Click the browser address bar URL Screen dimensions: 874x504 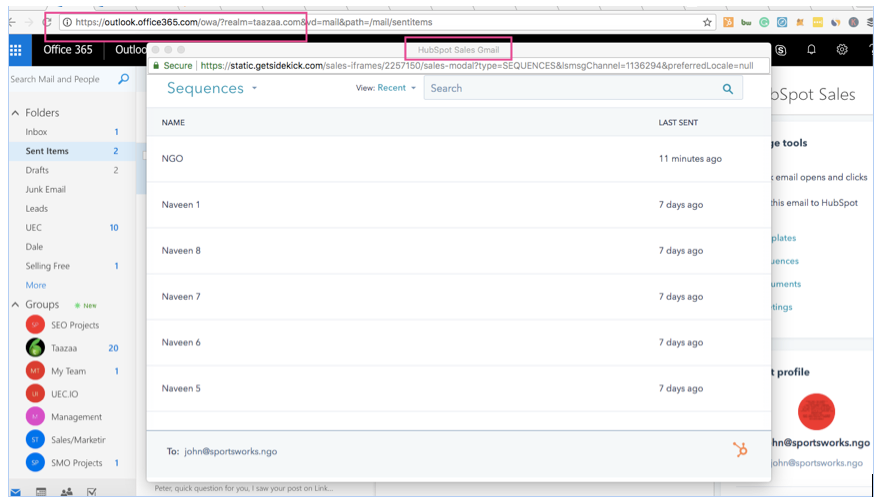click(x=254, y=22)
